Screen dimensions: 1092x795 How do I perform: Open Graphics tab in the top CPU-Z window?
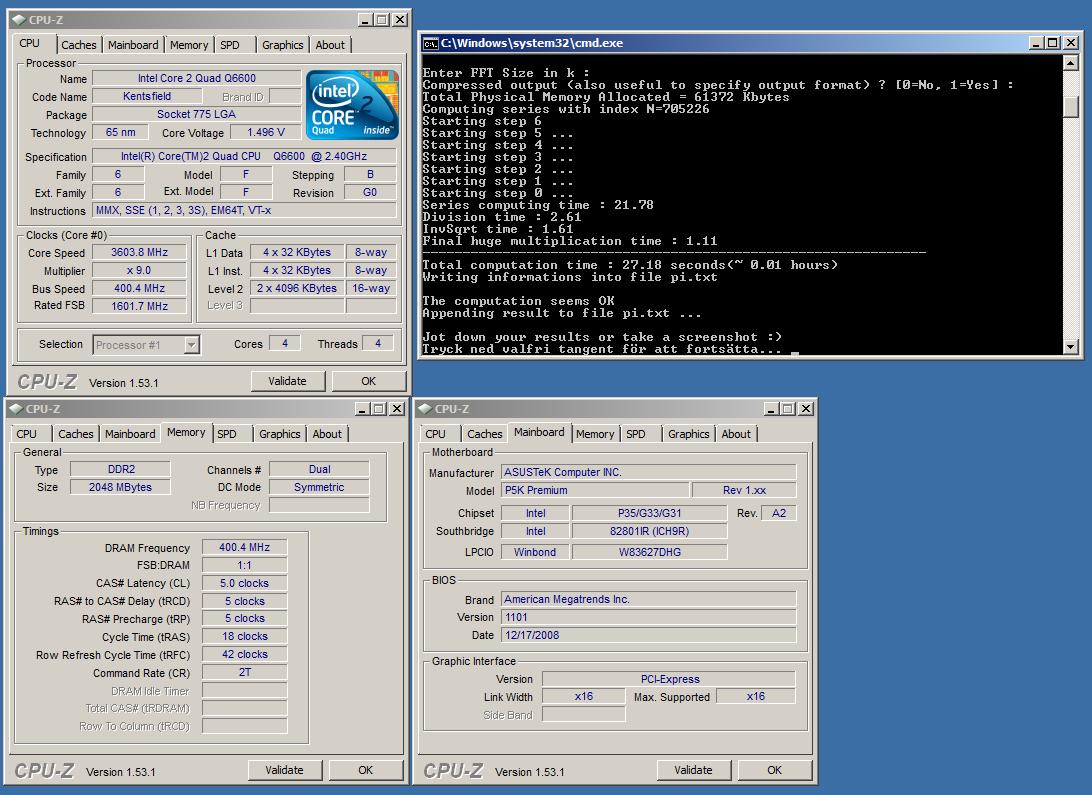coord(282,45)
